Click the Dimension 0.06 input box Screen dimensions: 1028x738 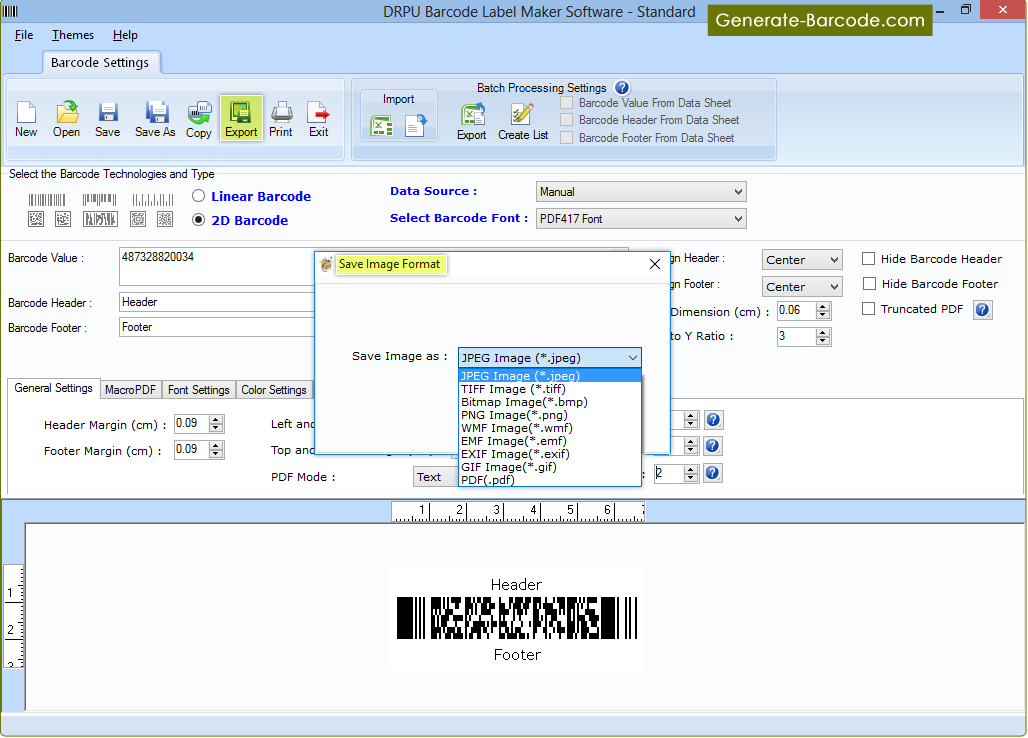click(796, 311)
